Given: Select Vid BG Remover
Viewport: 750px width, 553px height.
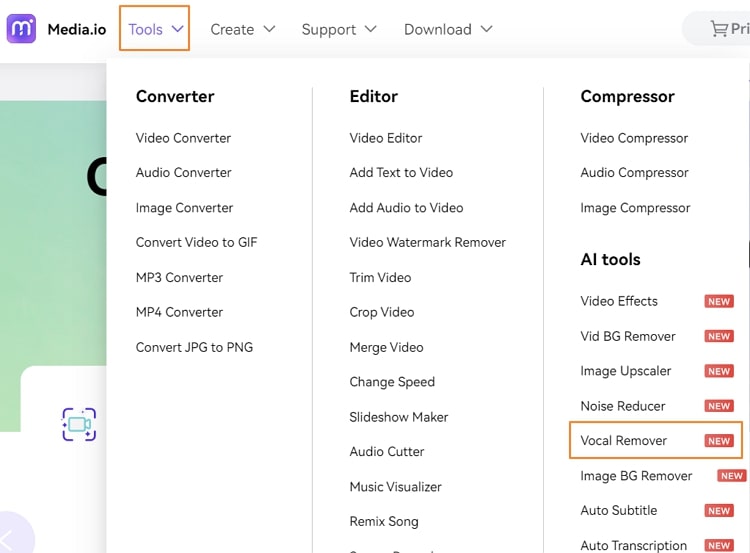Looking at the screenshot, I should [x=628, y=336].
